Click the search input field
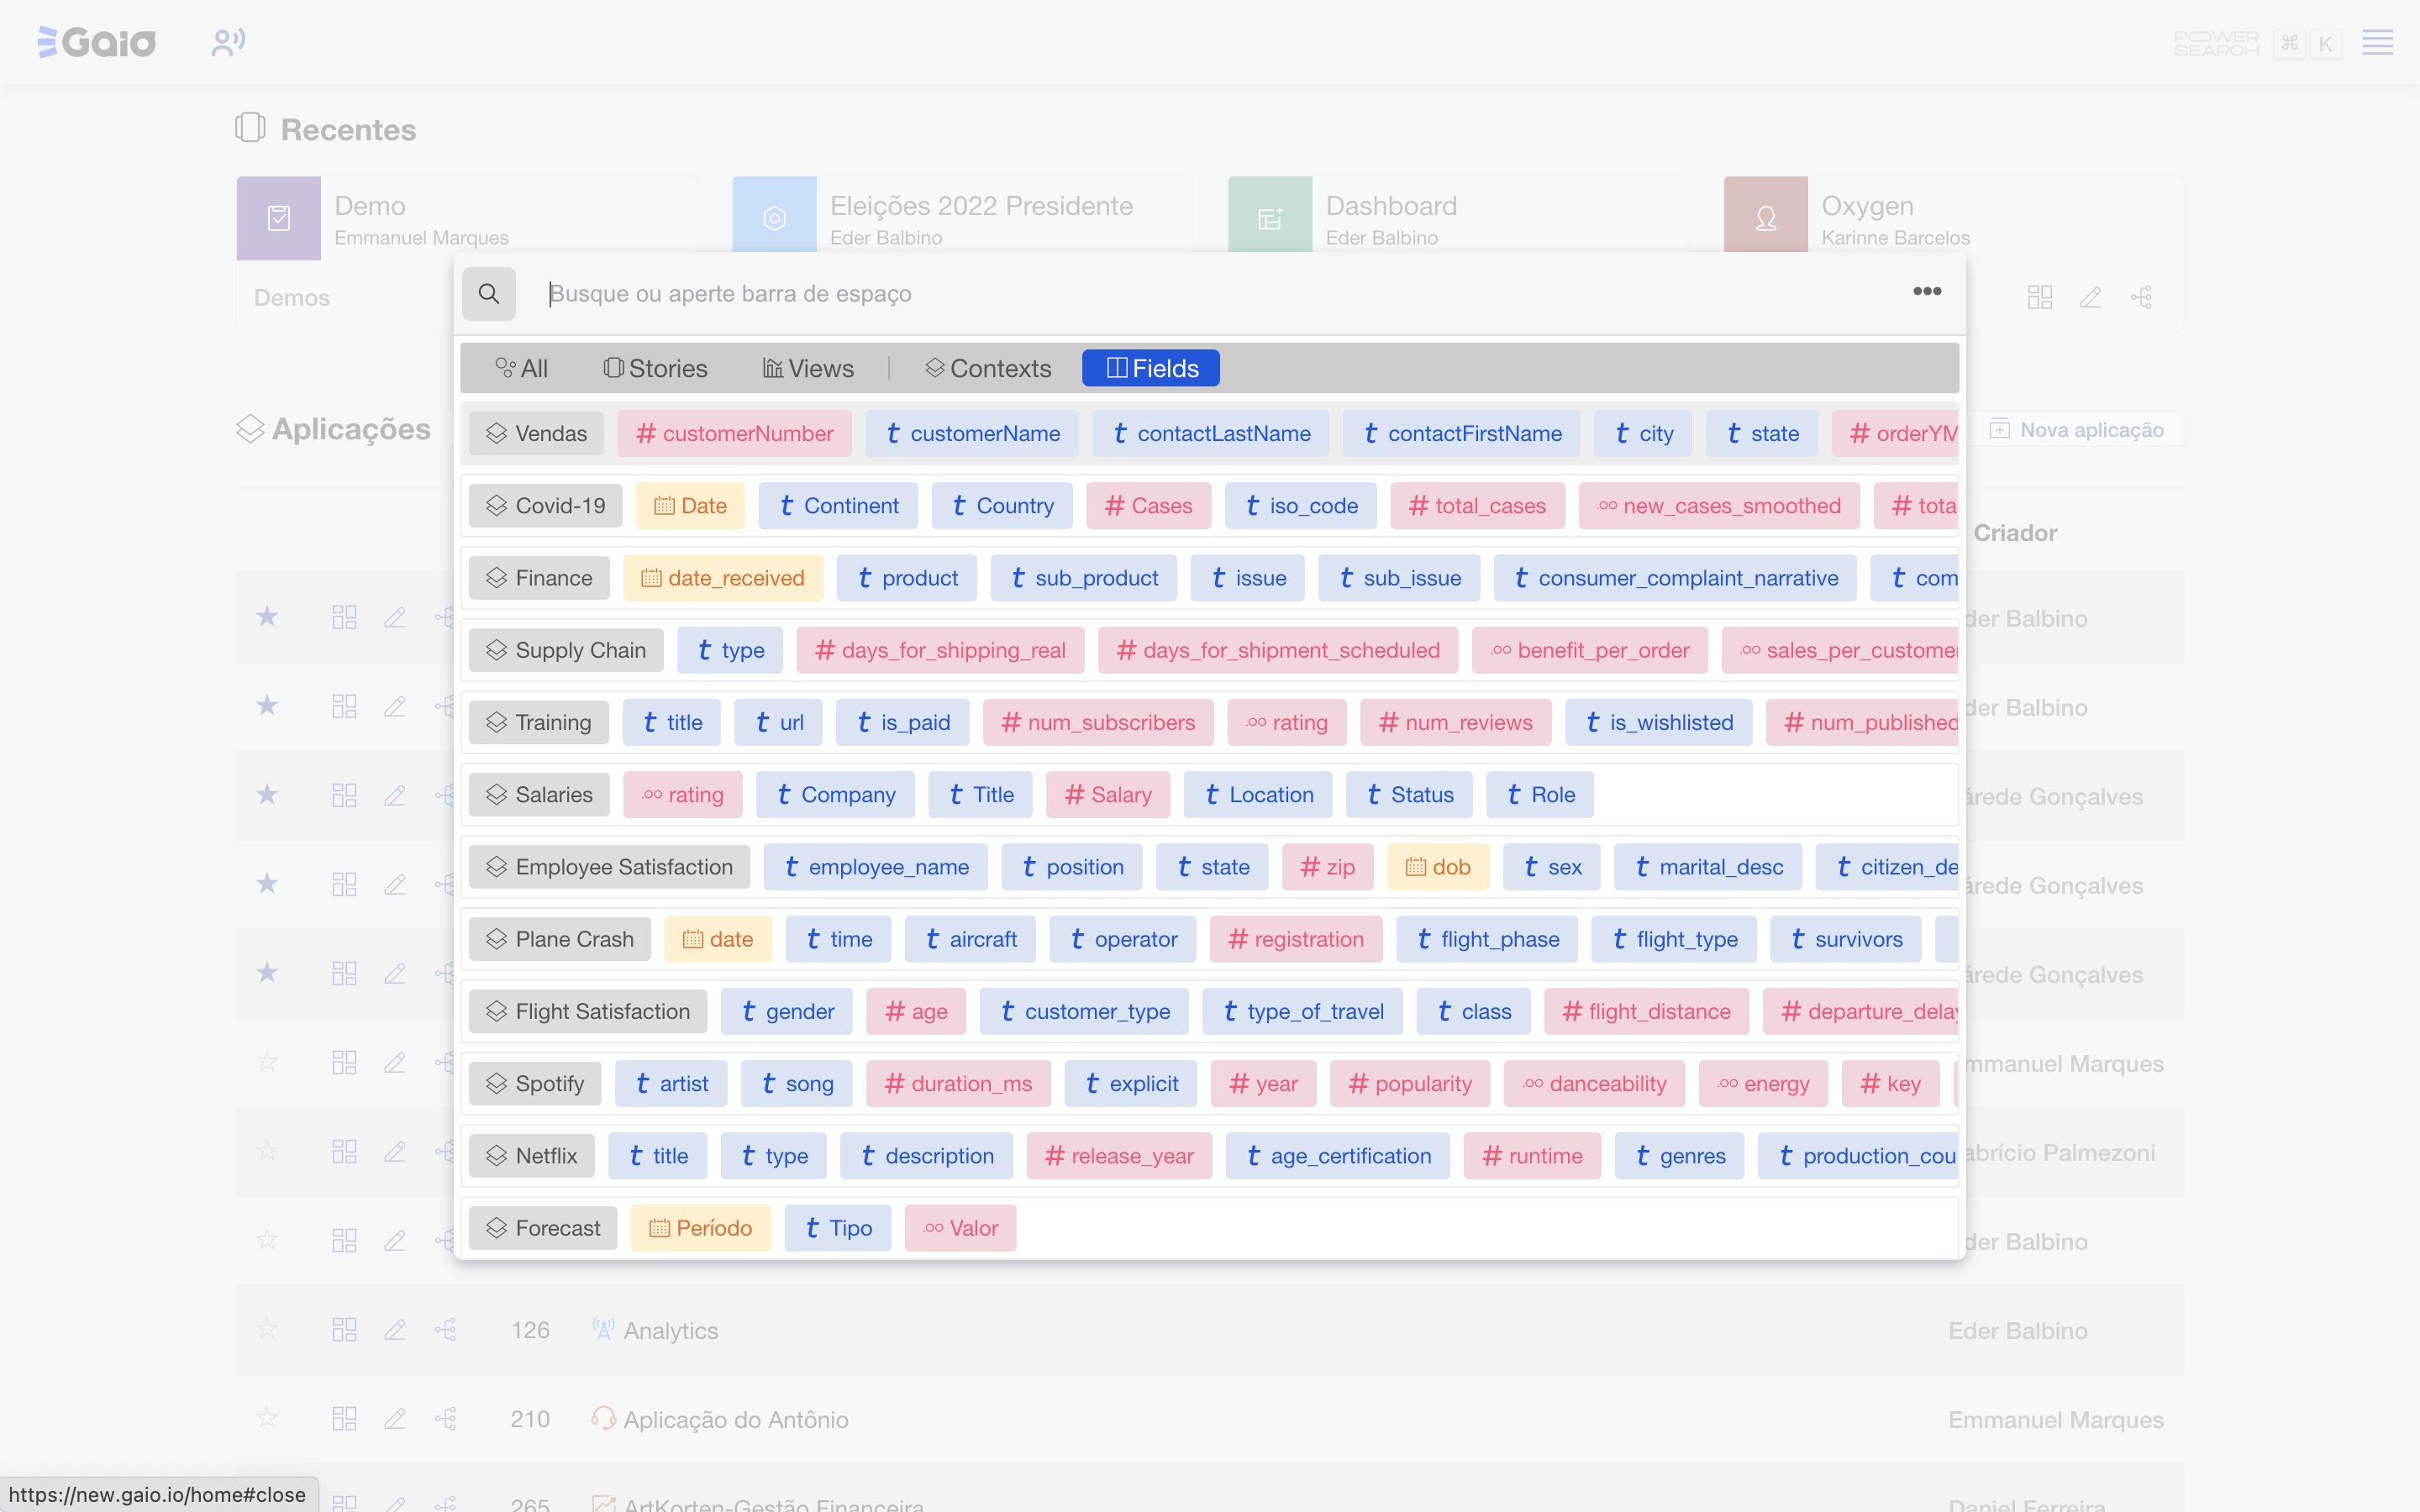Screen dimensions: 2420x1512 click(1200, 294)
